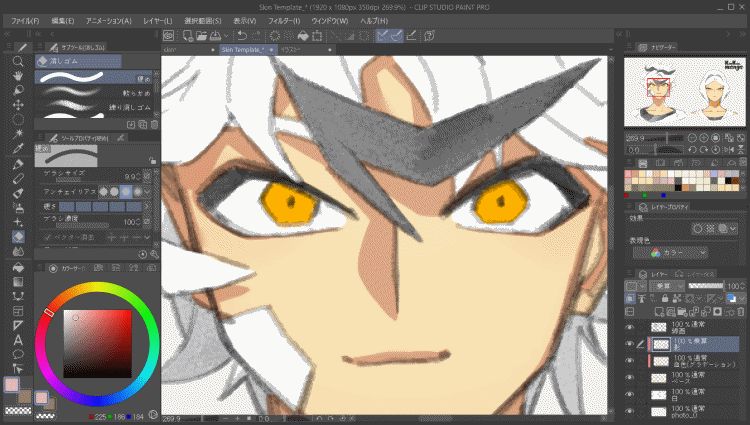Open the Sub Tool panel menu icon

(40, 47)
